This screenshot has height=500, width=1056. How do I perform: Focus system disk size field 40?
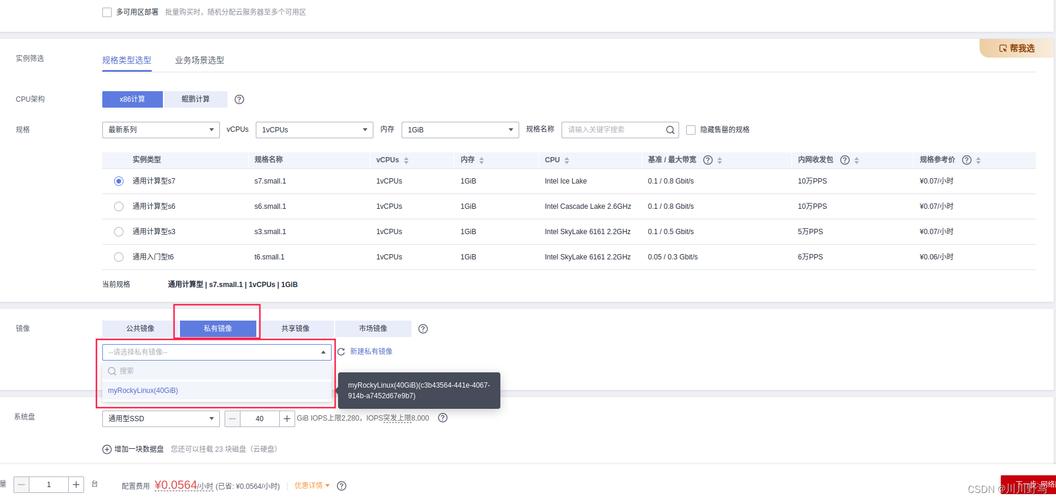[260, 419]
